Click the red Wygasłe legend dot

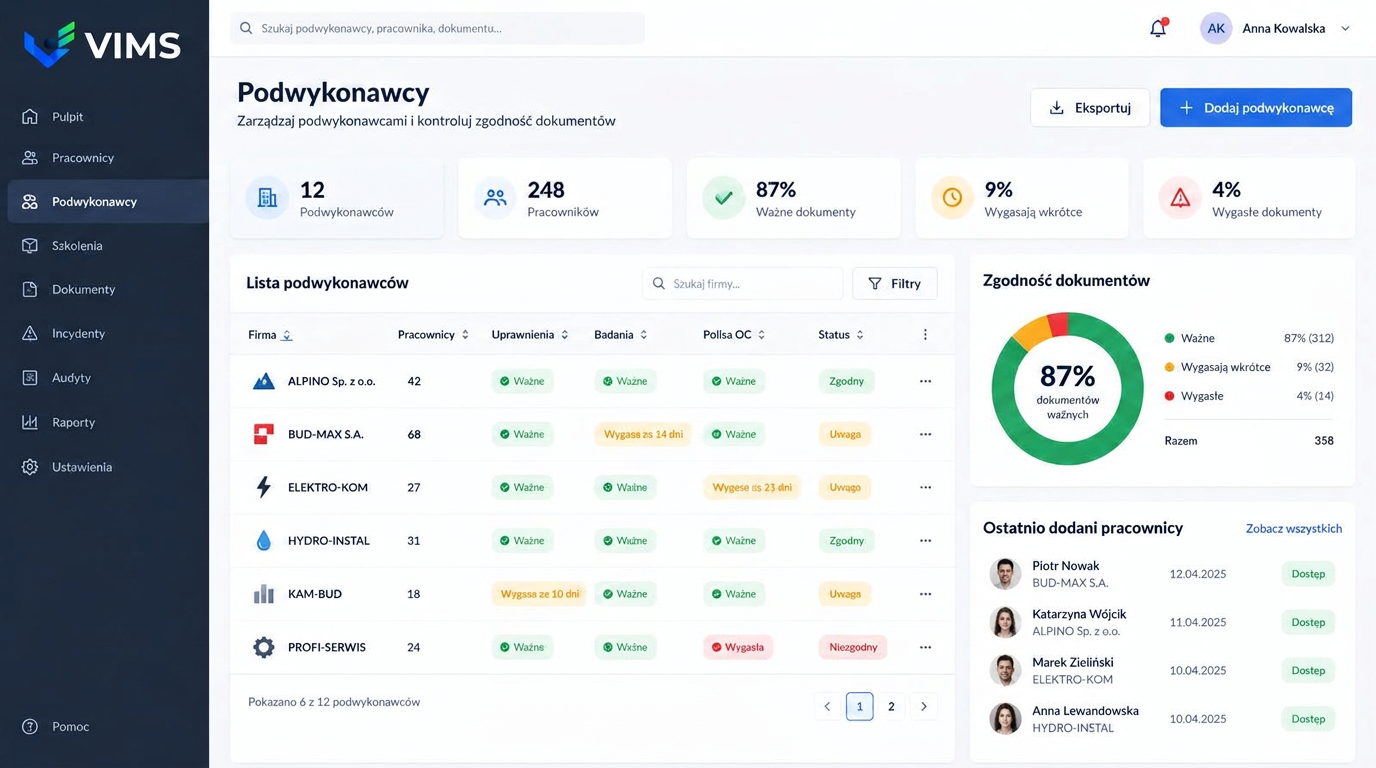click(1169, 396)
